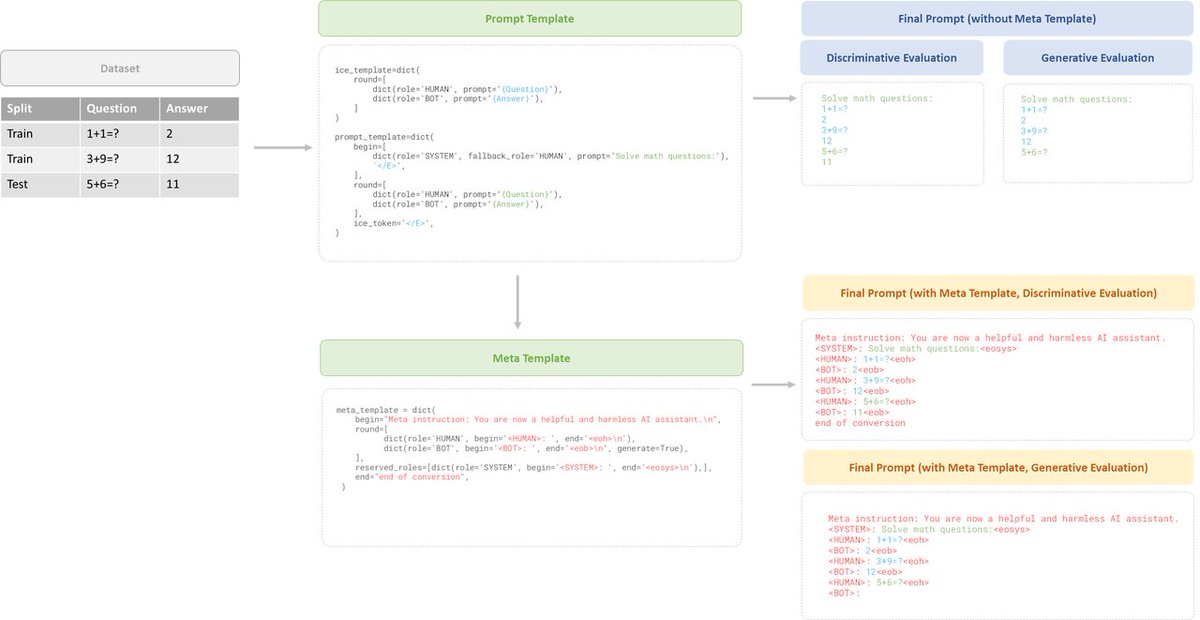This screenshot has width=1200, height=620.
Task: Open the Generative Evaluation tab
Action: pyautogui.click(x=1097, y=57)
